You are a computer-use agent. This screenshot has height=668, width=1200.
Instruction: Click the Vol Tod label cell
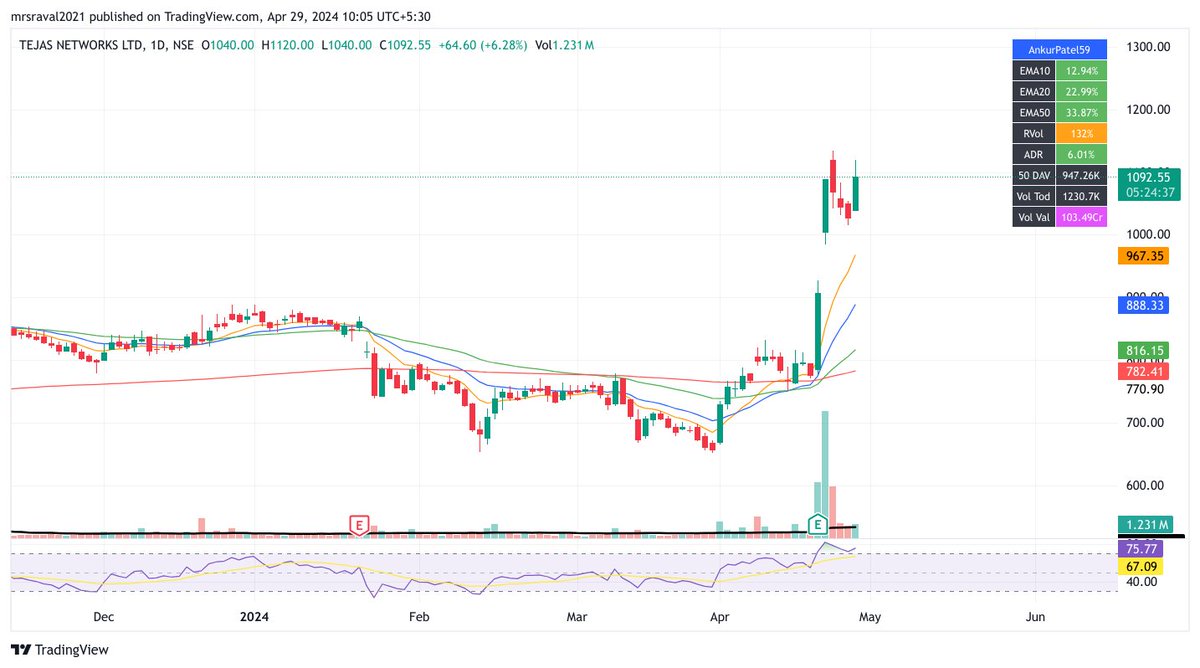1034,196
